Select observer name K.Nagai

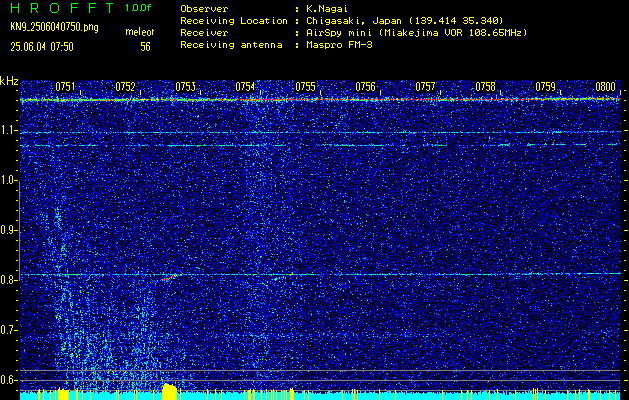pos(327,8)
